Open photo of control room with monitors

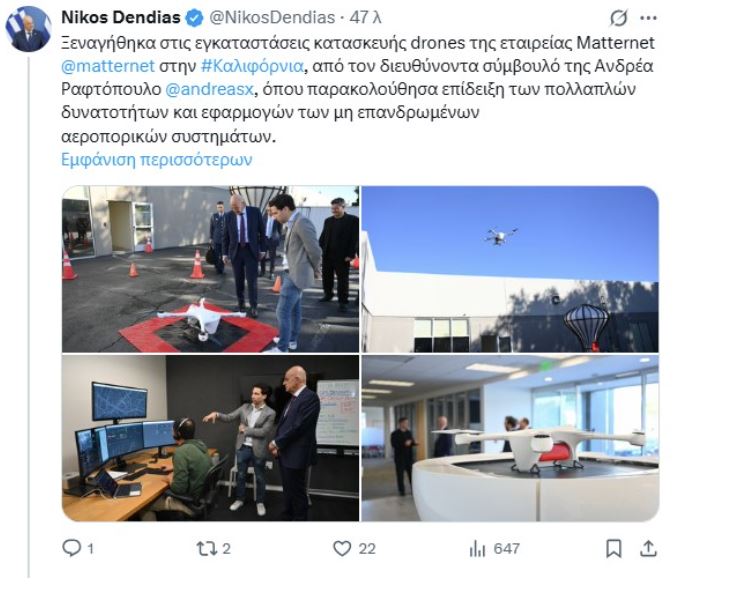[211, 438]
